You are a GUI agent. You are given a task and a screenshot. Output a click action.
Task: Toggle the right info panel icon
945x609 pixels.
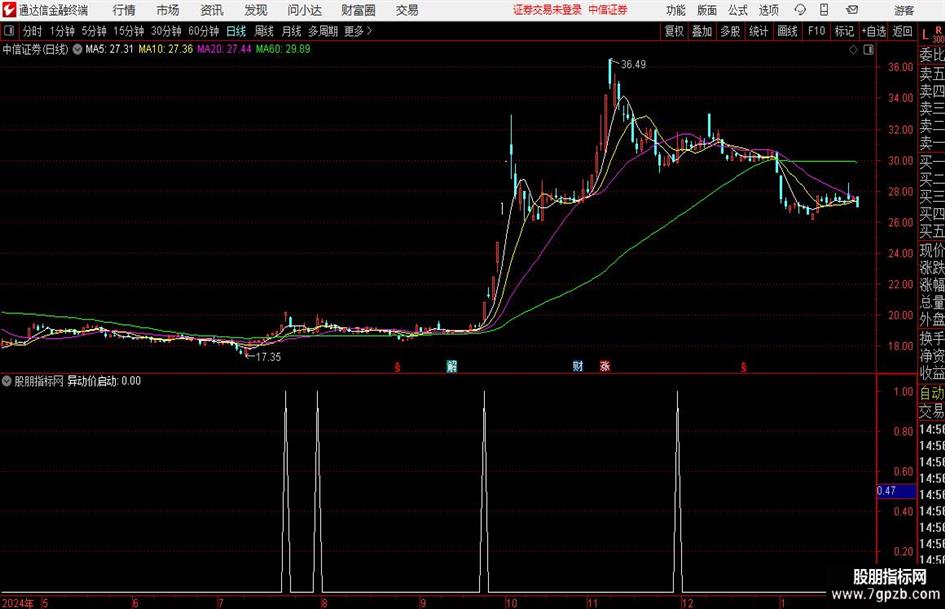click(x=868, y=50)
